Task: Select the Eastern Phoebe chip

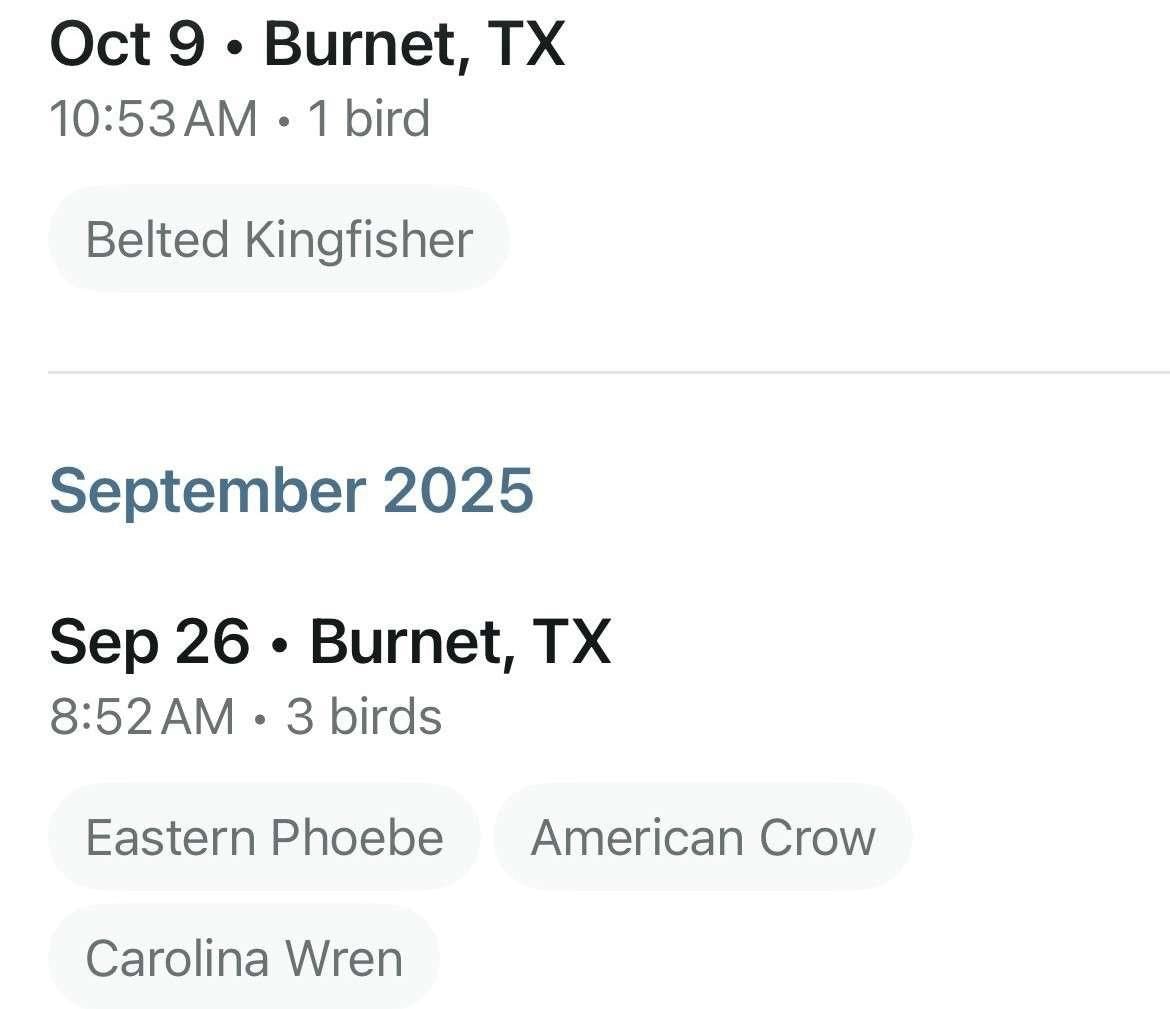Action: coord(264,837)
